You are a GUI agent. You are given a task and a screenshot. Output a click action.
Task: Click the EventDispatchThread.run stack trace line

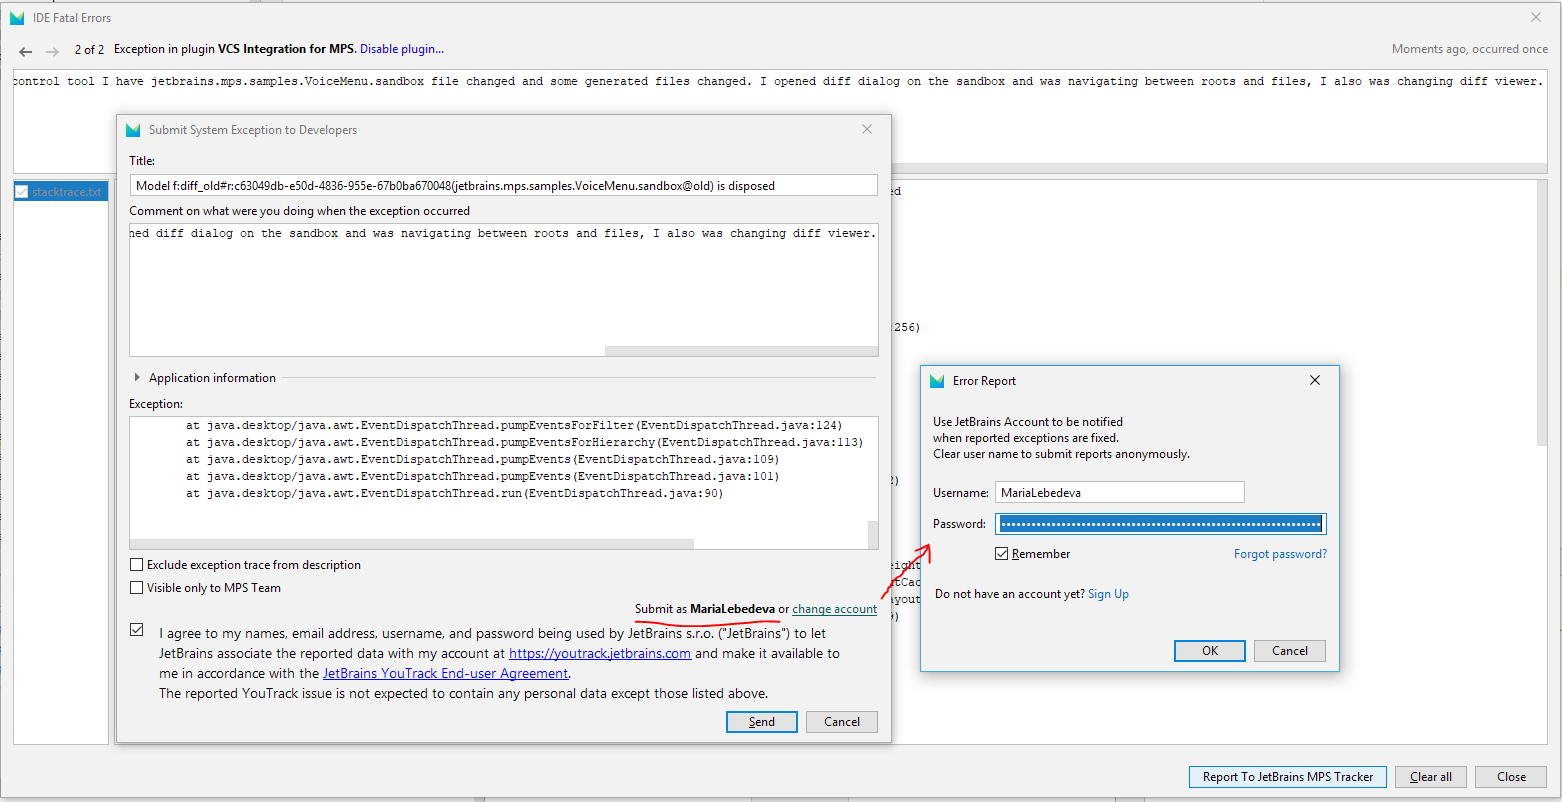454,493
